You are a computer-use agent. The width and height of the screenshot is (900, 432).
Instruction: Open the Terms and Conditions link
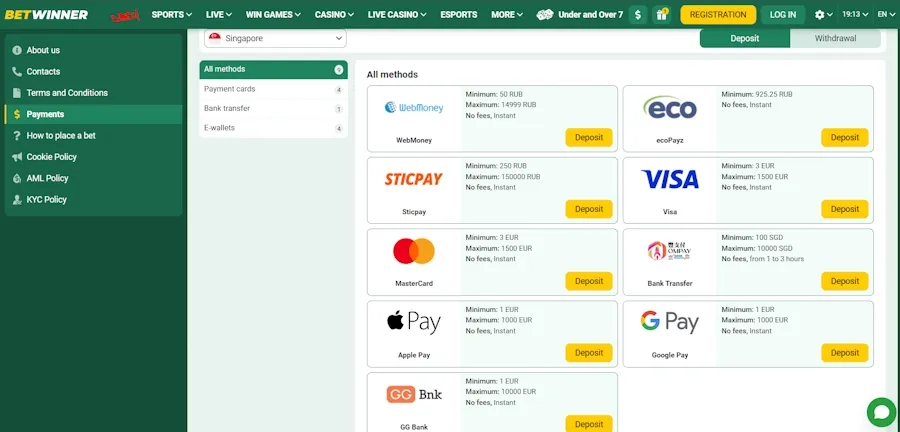pos(67,93)
